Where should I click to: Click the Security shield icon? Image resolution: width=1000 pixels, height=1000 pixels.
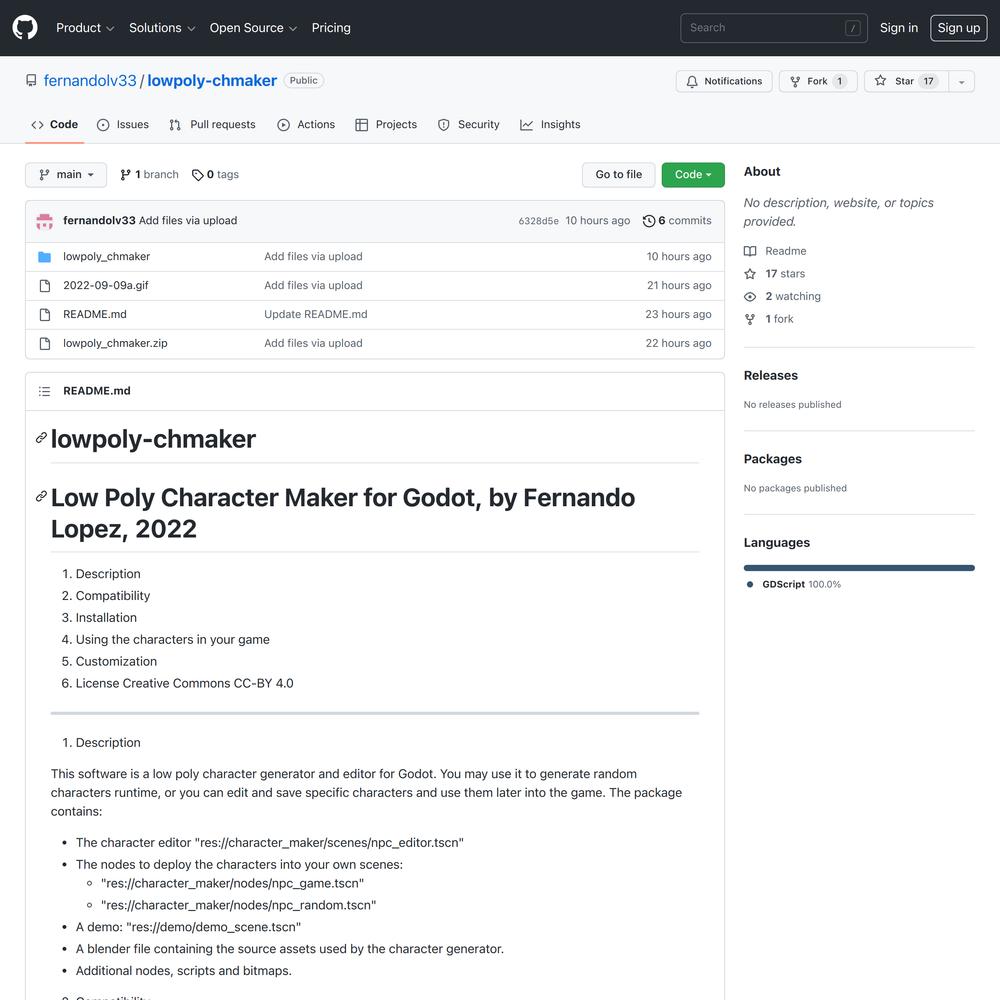[x=443, y=125]
